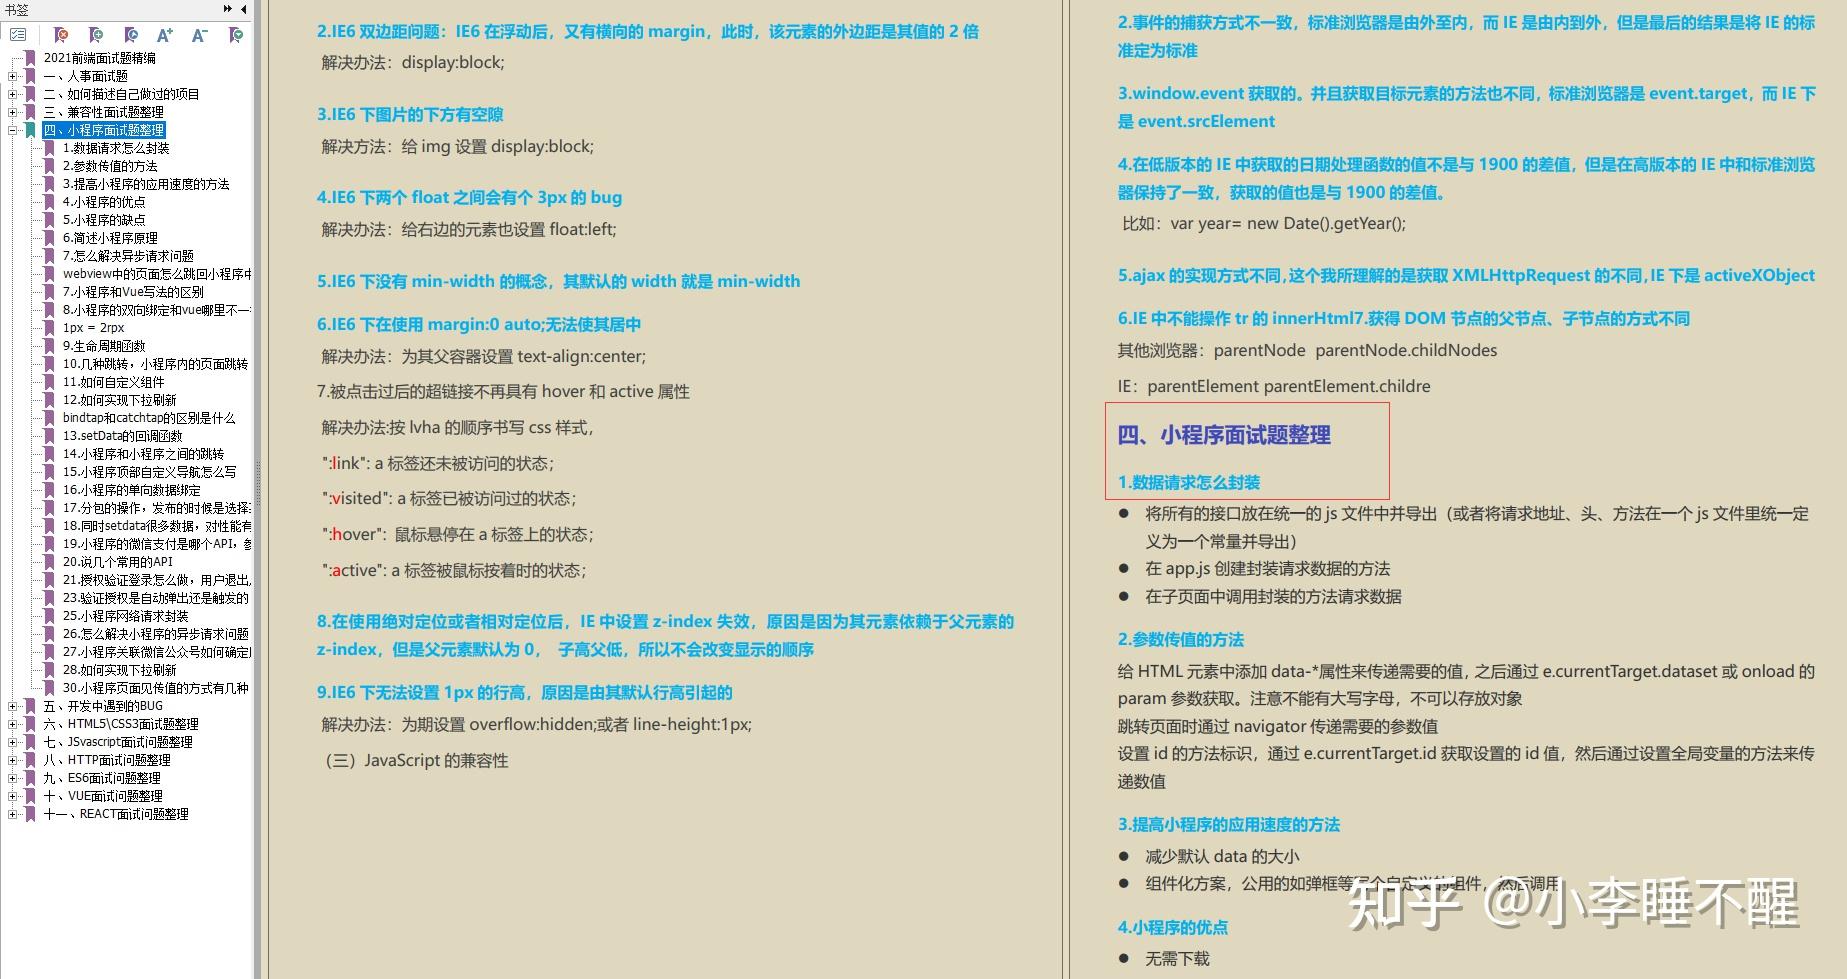Click heading 3.IE6 下图片的下方有空隙
The height and width of the screenshot is (979, 1847).
(410, 115)
